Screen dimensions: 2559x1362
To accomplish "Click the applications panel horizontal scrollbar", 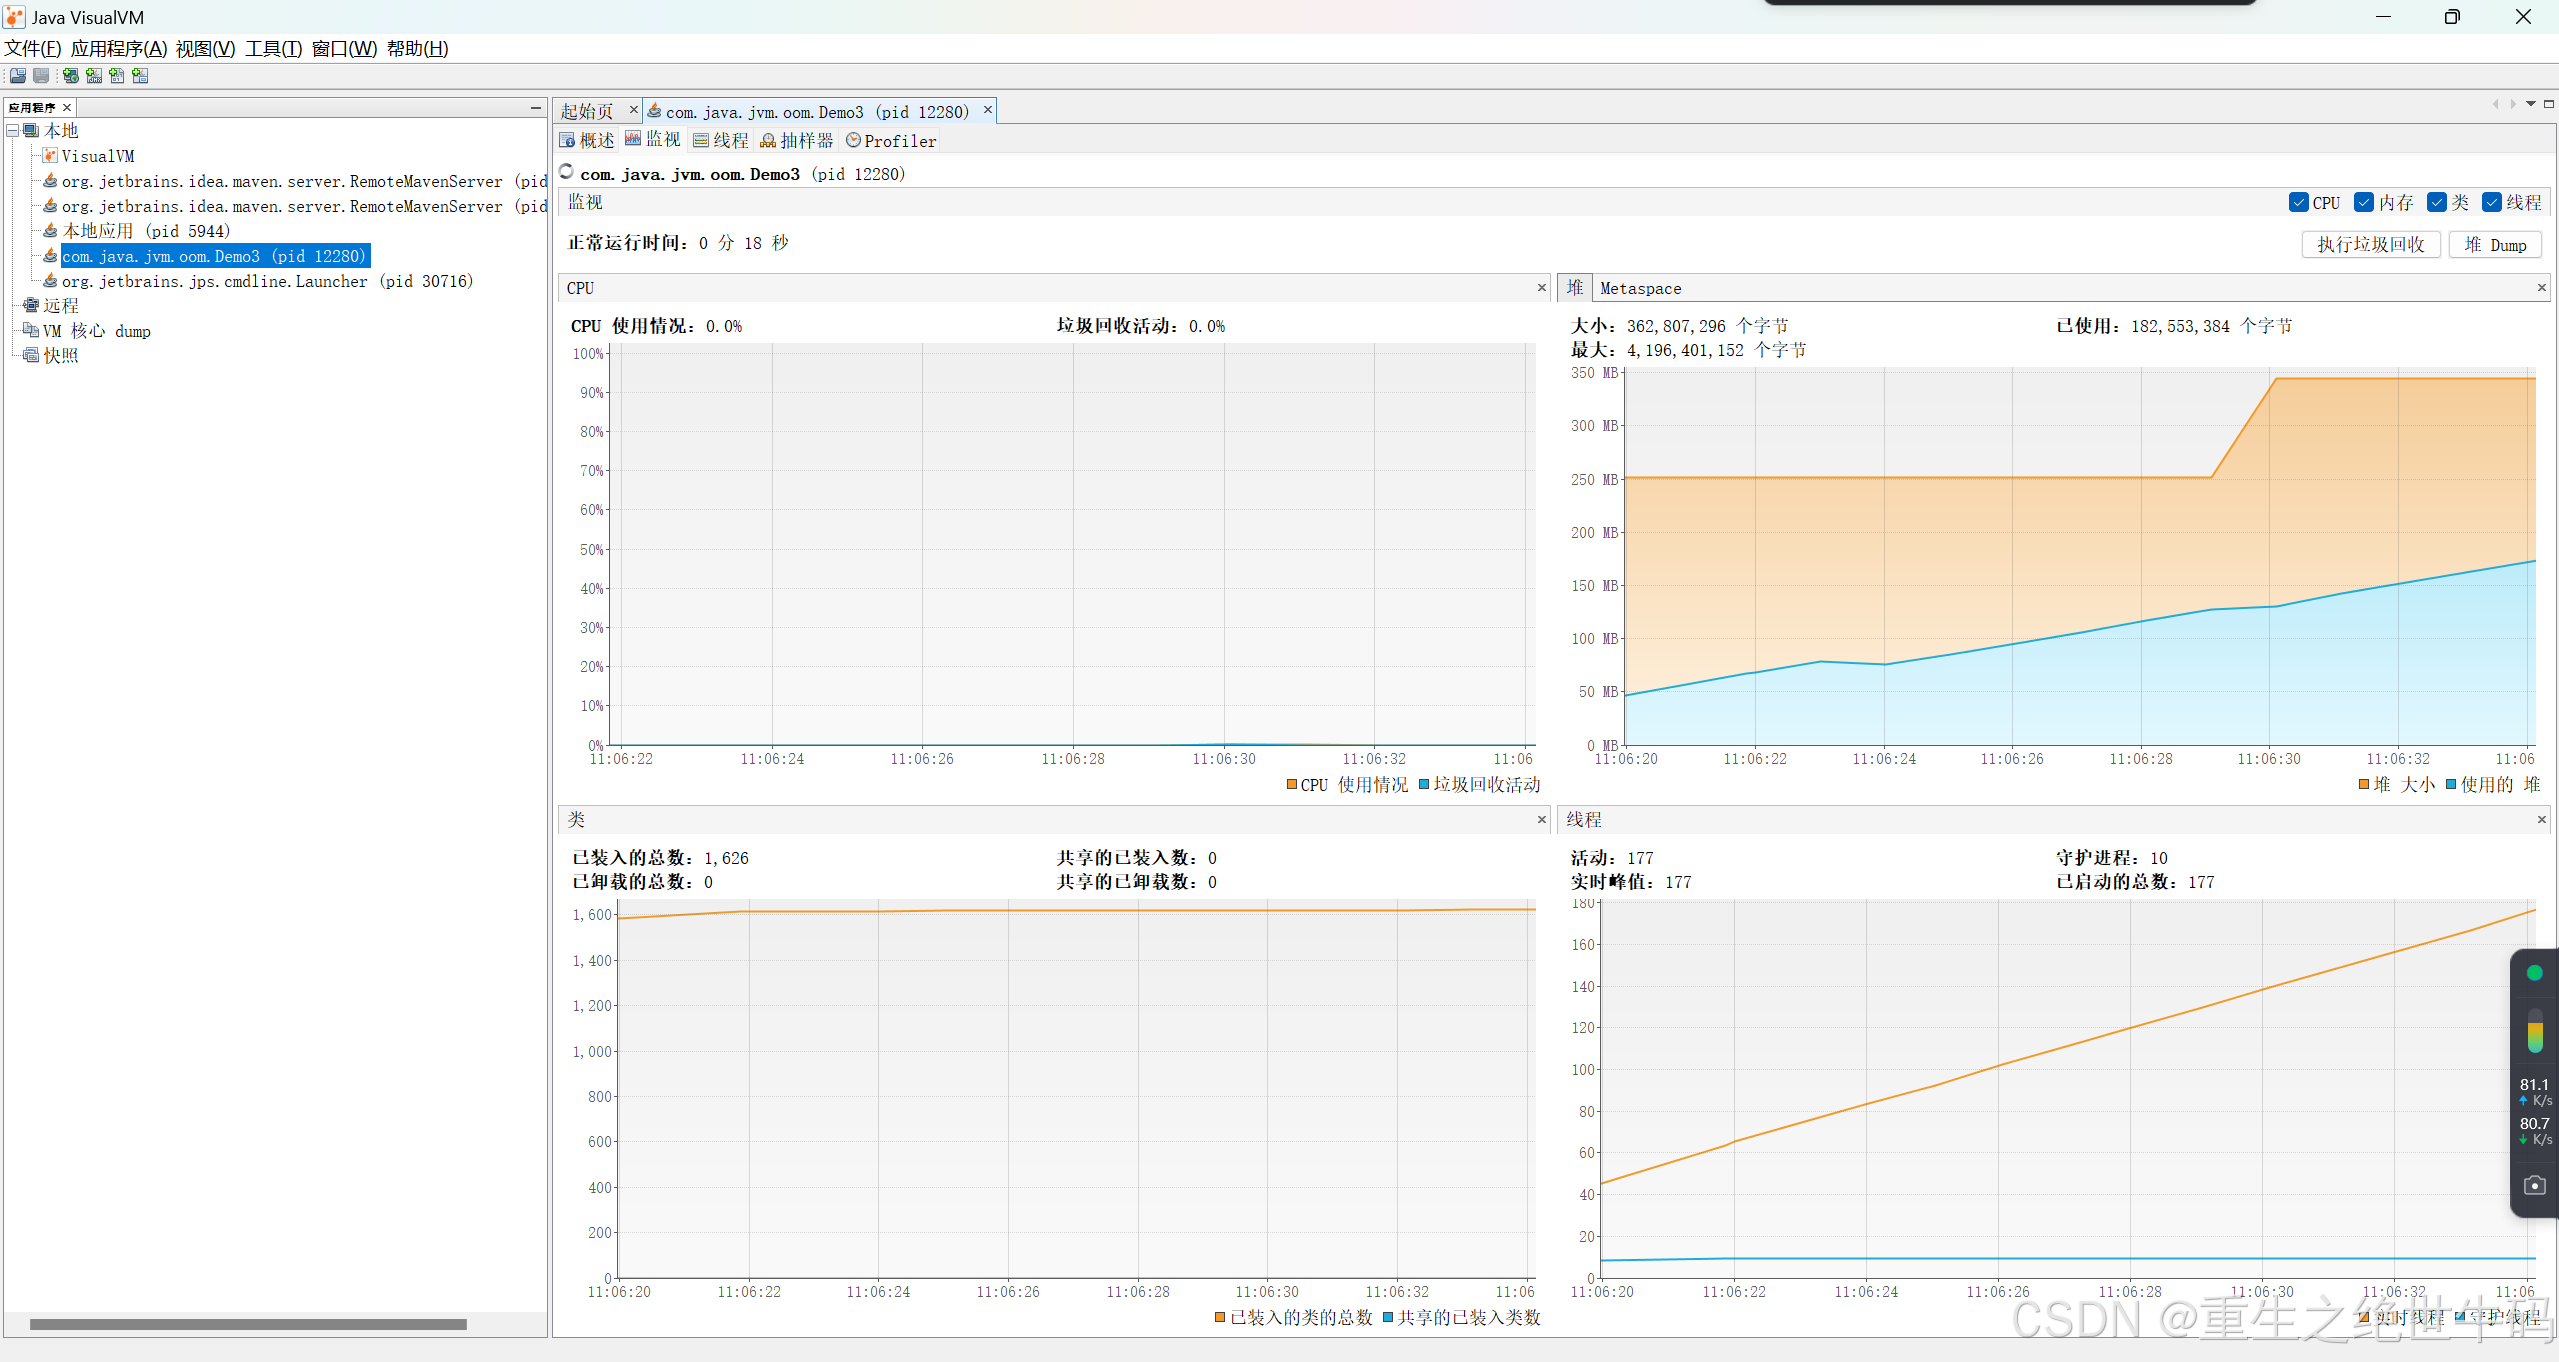I will point(248,1324).
